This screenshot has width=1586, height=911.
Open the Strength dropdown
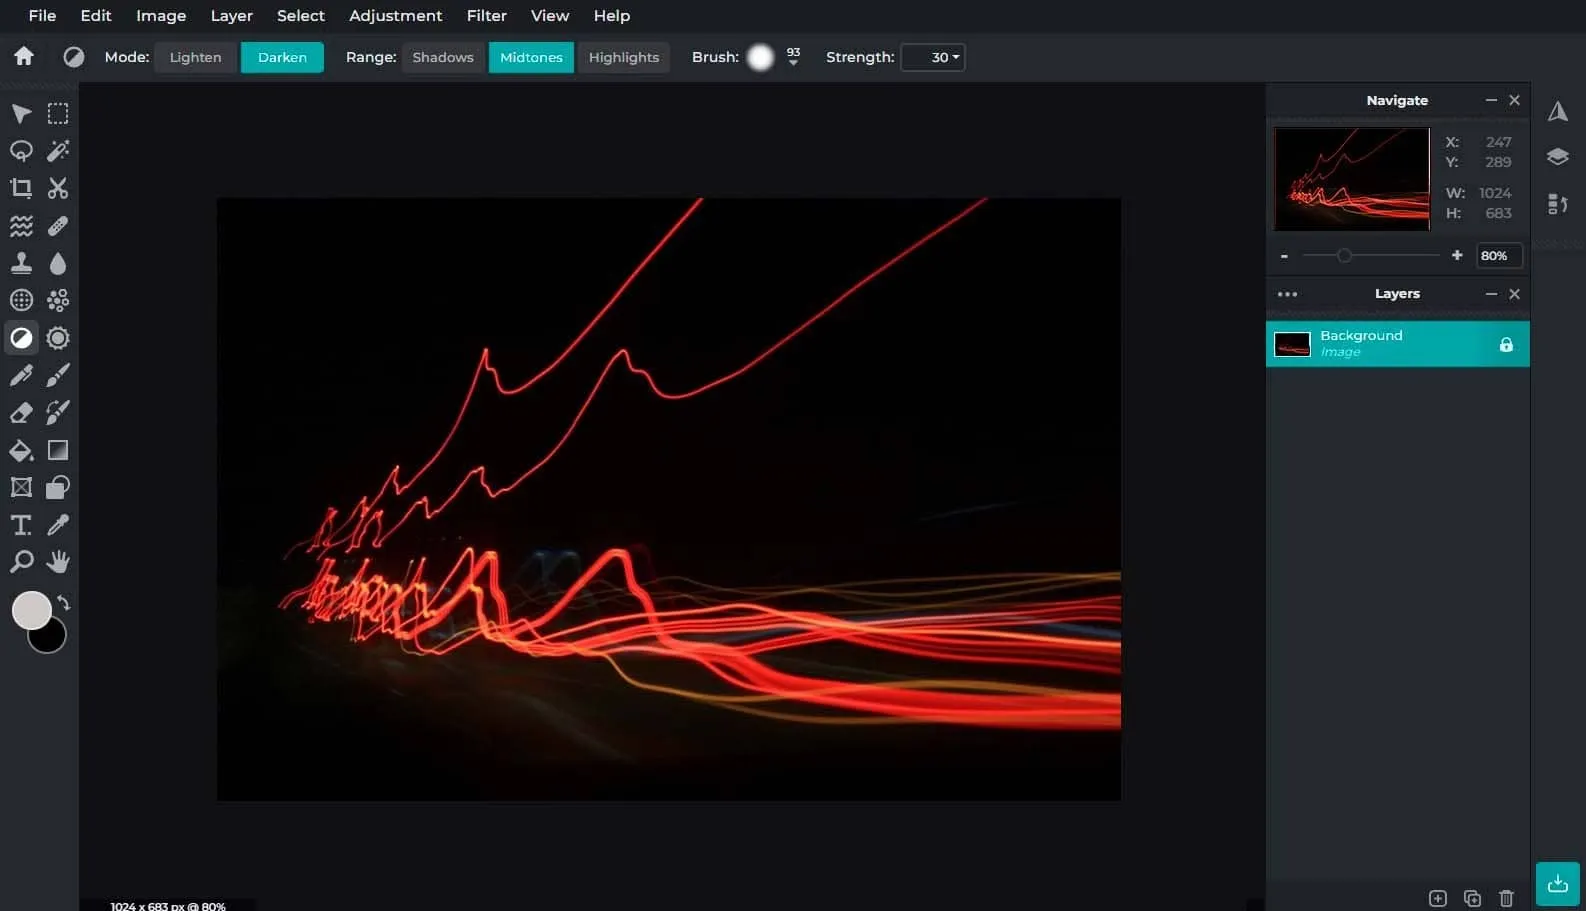pos(933,57)
